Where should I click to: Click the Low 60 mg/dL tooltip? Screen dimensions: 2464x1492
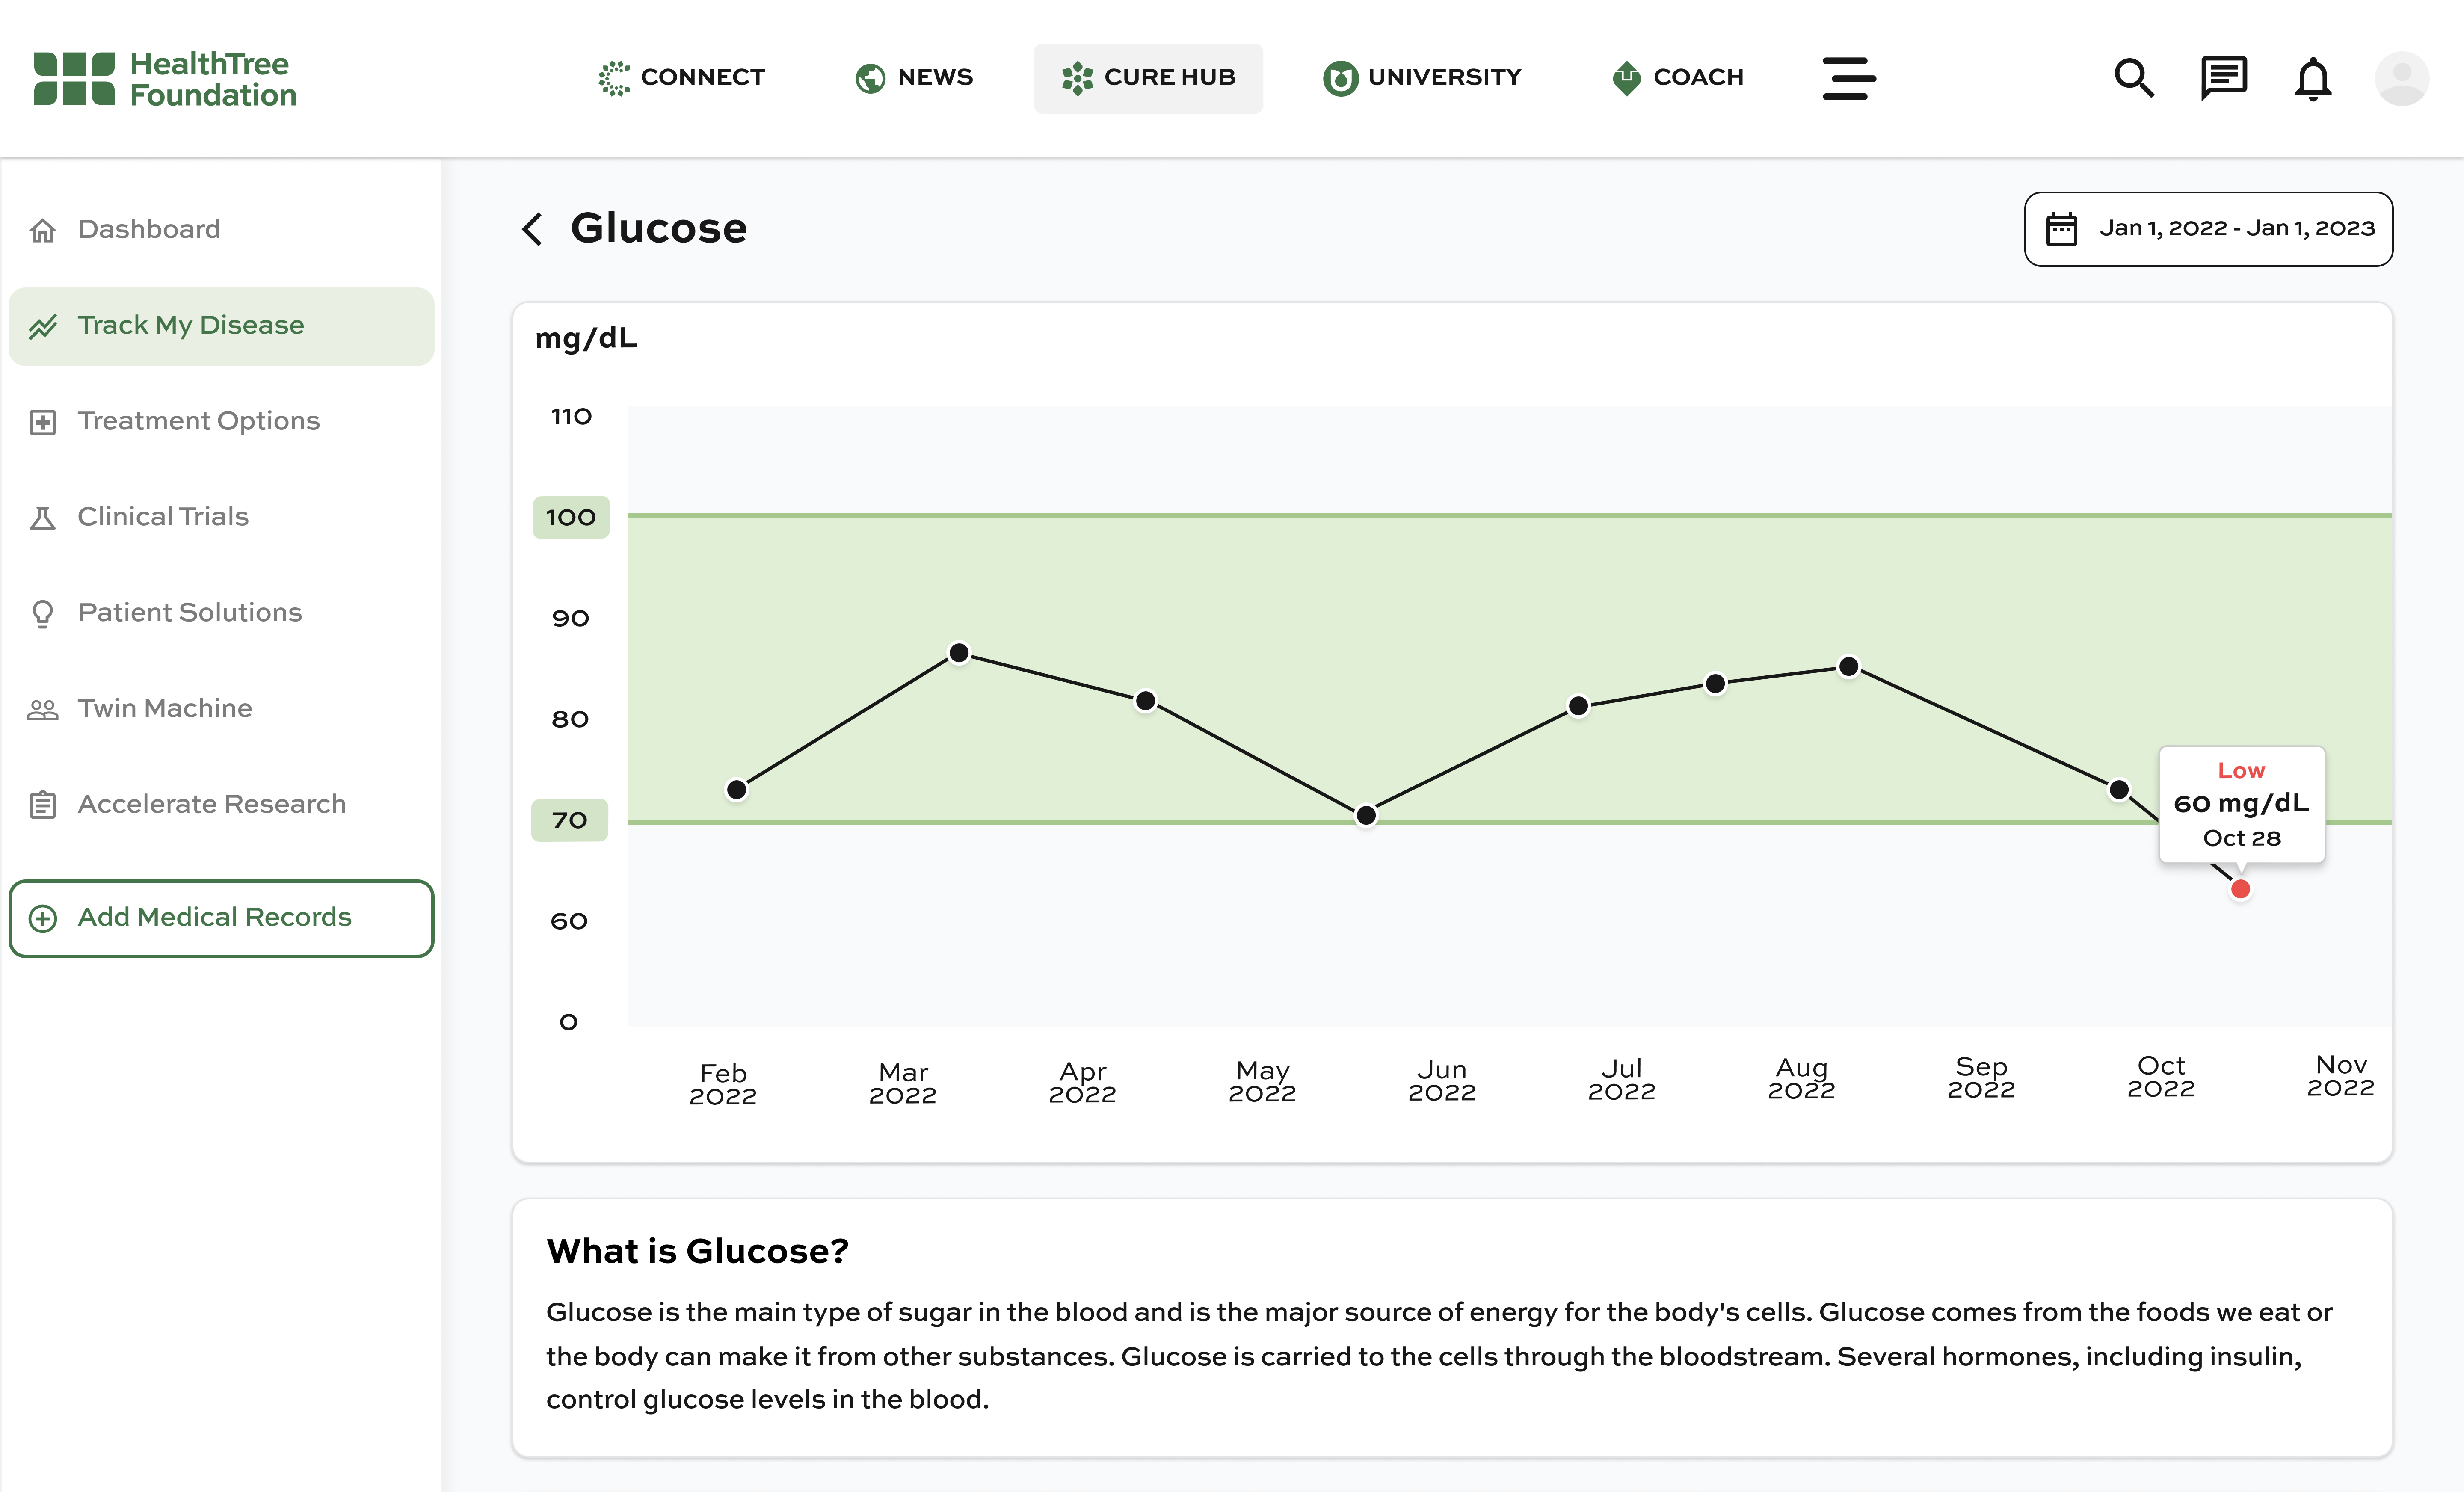click(x=2241, y=804)
